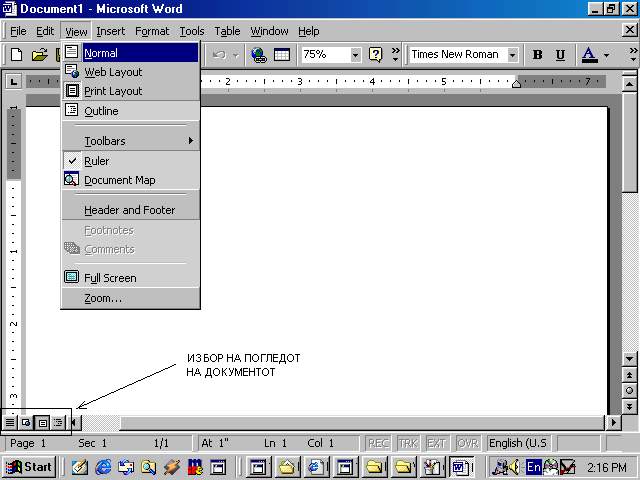
Task: Open the Insert menu
Action: [111, 31]
